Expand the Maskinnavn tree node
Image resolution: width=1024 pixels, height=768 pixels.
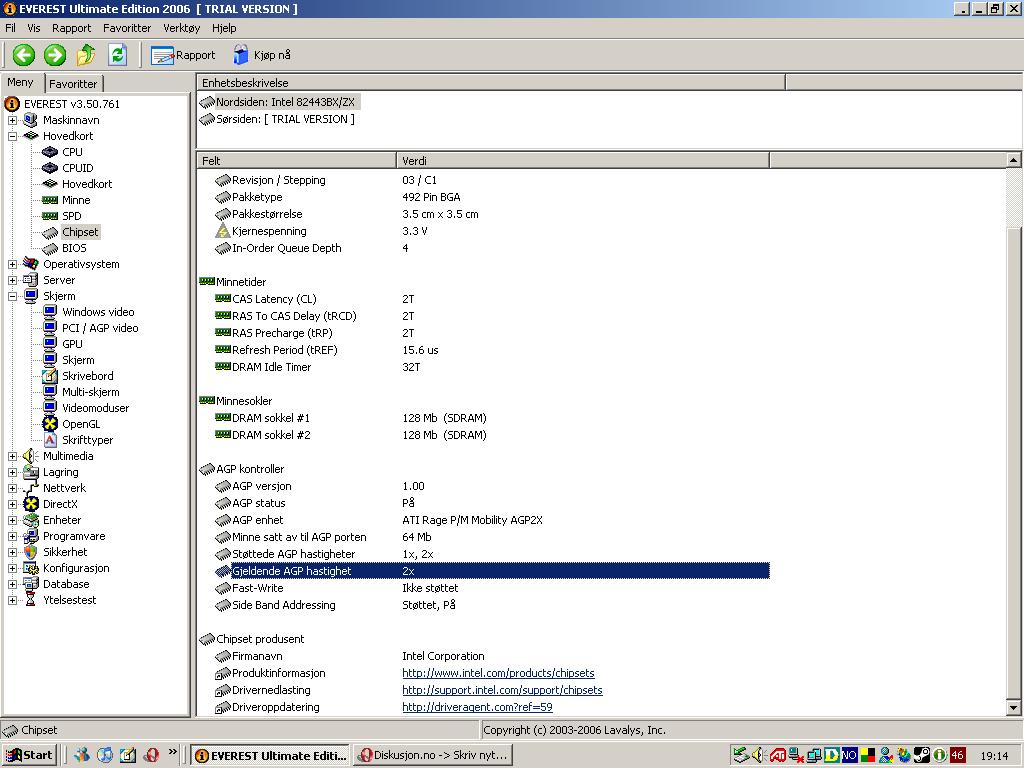tap(12, 120)
